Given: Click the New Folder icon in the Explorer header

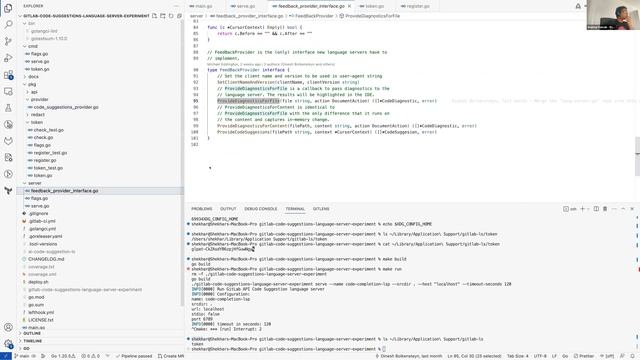Looking at the screenshot, I should (x=163, y=16).
